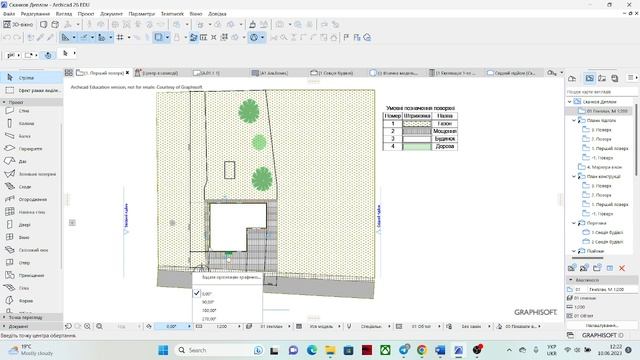The width and height of the screenshot is (640, 360).
Task: Toggle the highlighted selection rectangle button
Action: click(158, 38)
